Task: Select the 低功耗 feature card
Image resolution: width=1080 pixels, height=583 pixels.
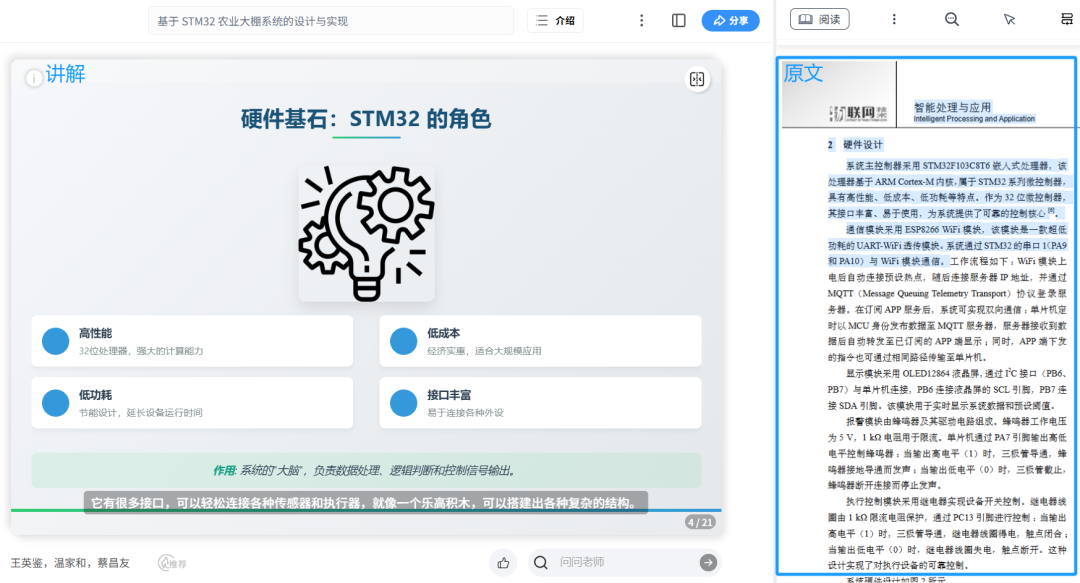Action: coord(192,402)
